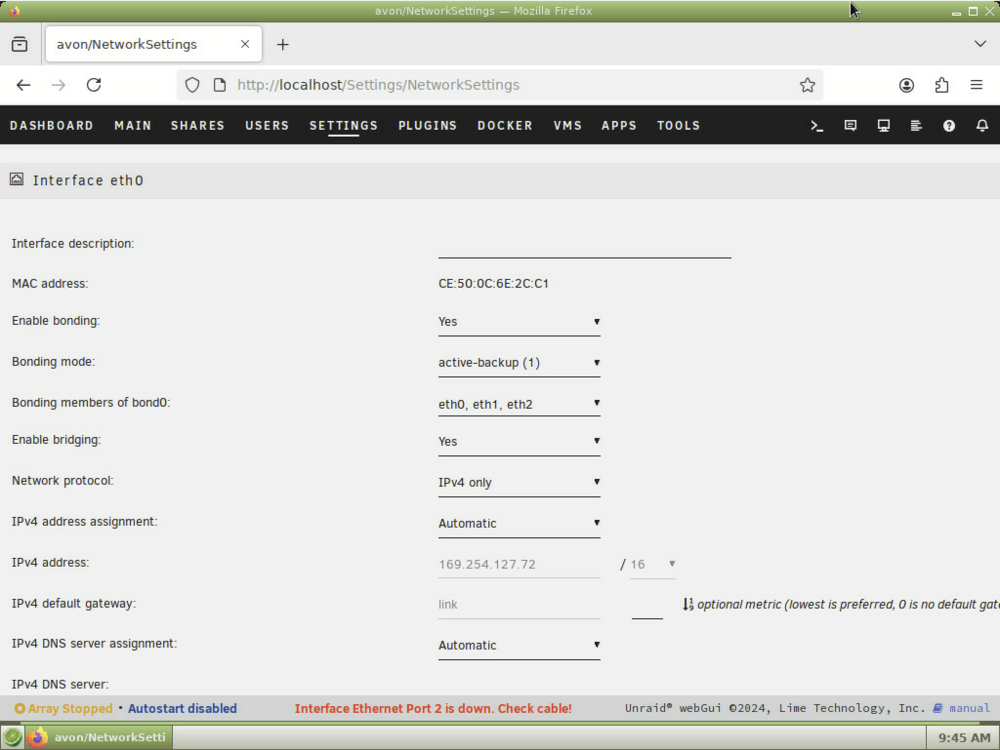Click the IPv4 address field
The width and height of the screenshot is (1000, 750).
pyautogui.click(x=519, y=564)
